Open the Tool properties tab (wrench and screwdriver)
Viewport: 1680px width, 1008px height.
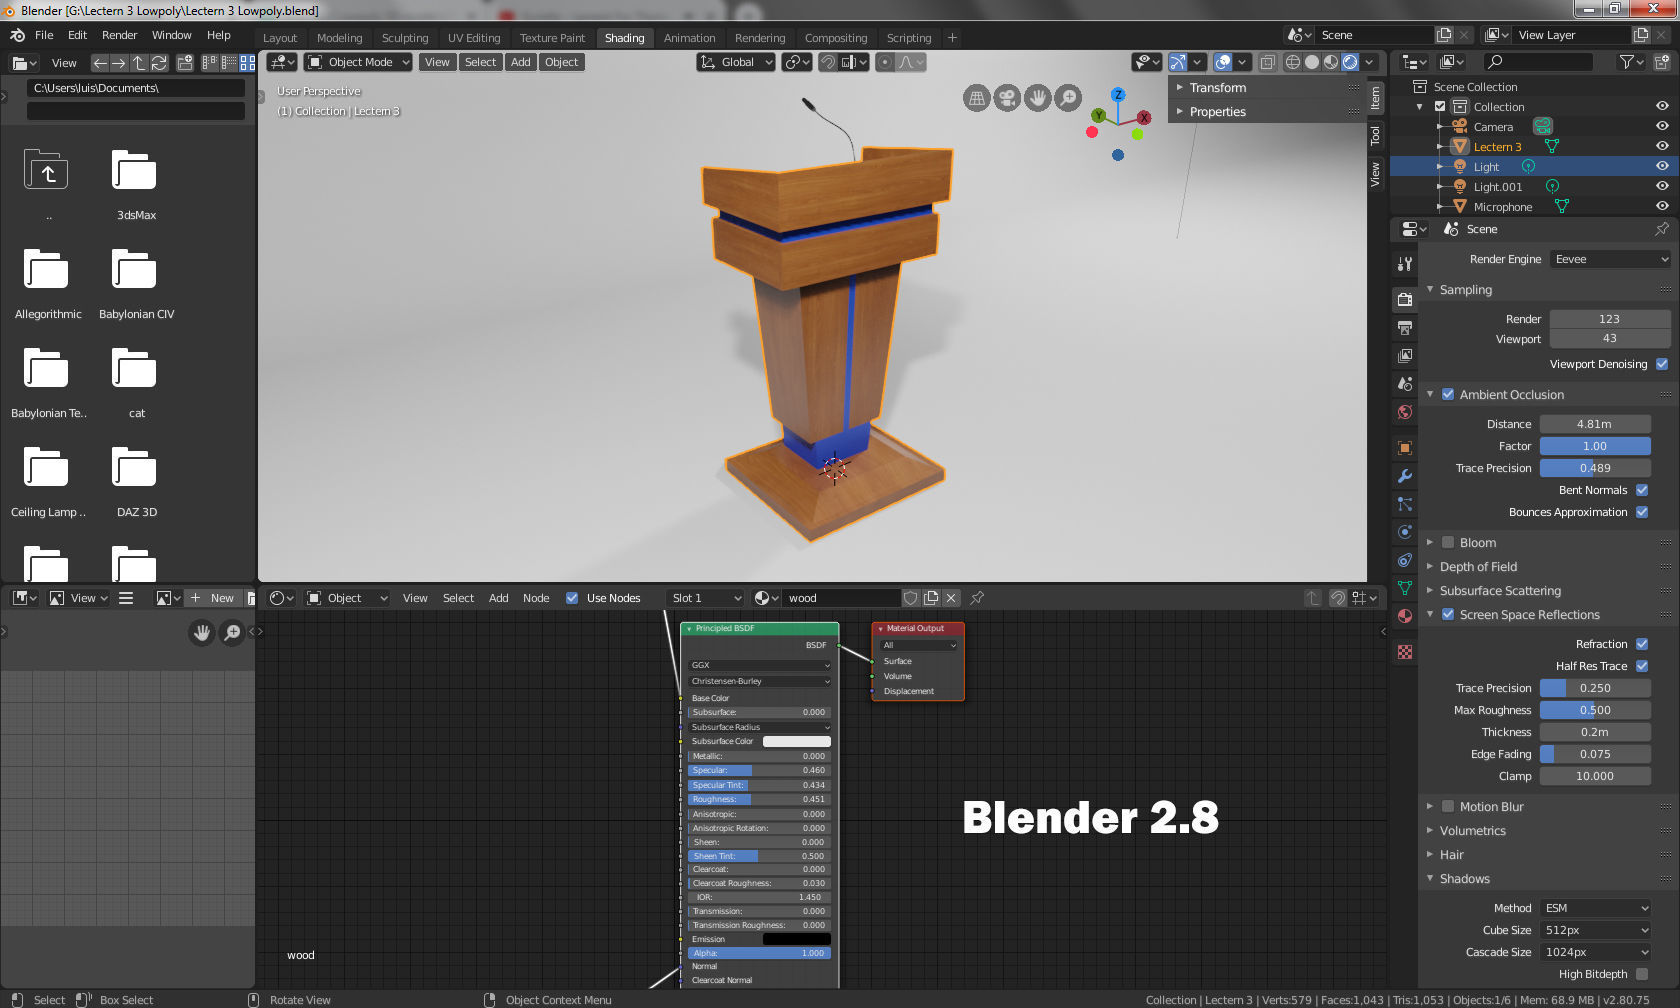pyautogui.click(x=1405, y=264)
